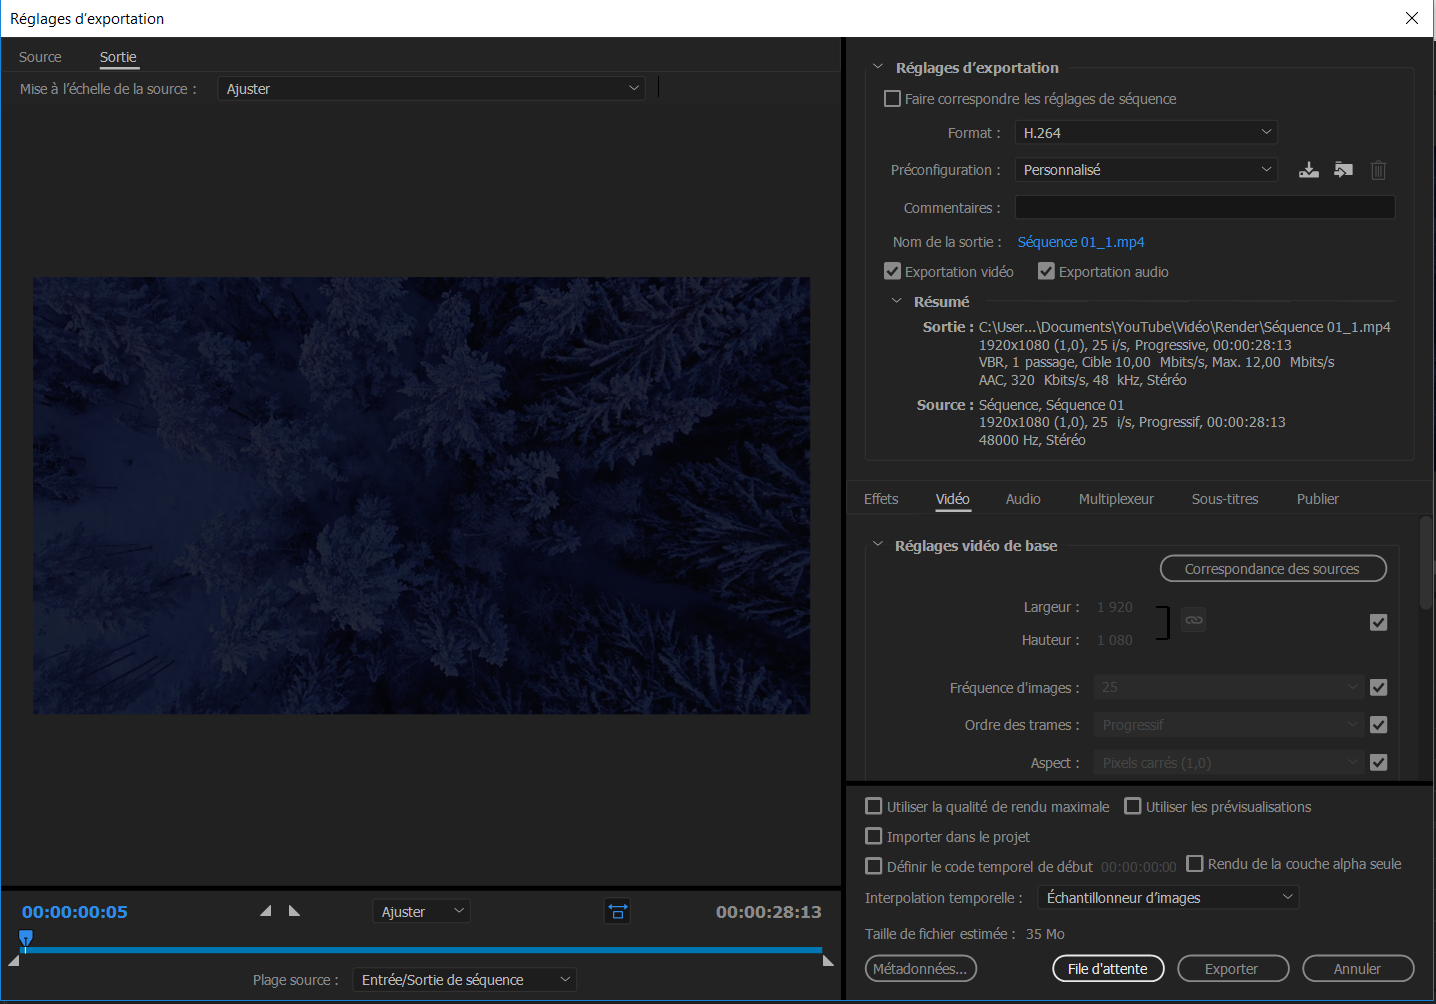This screenshot has width=1436, height=1004.
Task: Click in the Commentaires input field
Action: [1205, 207]
